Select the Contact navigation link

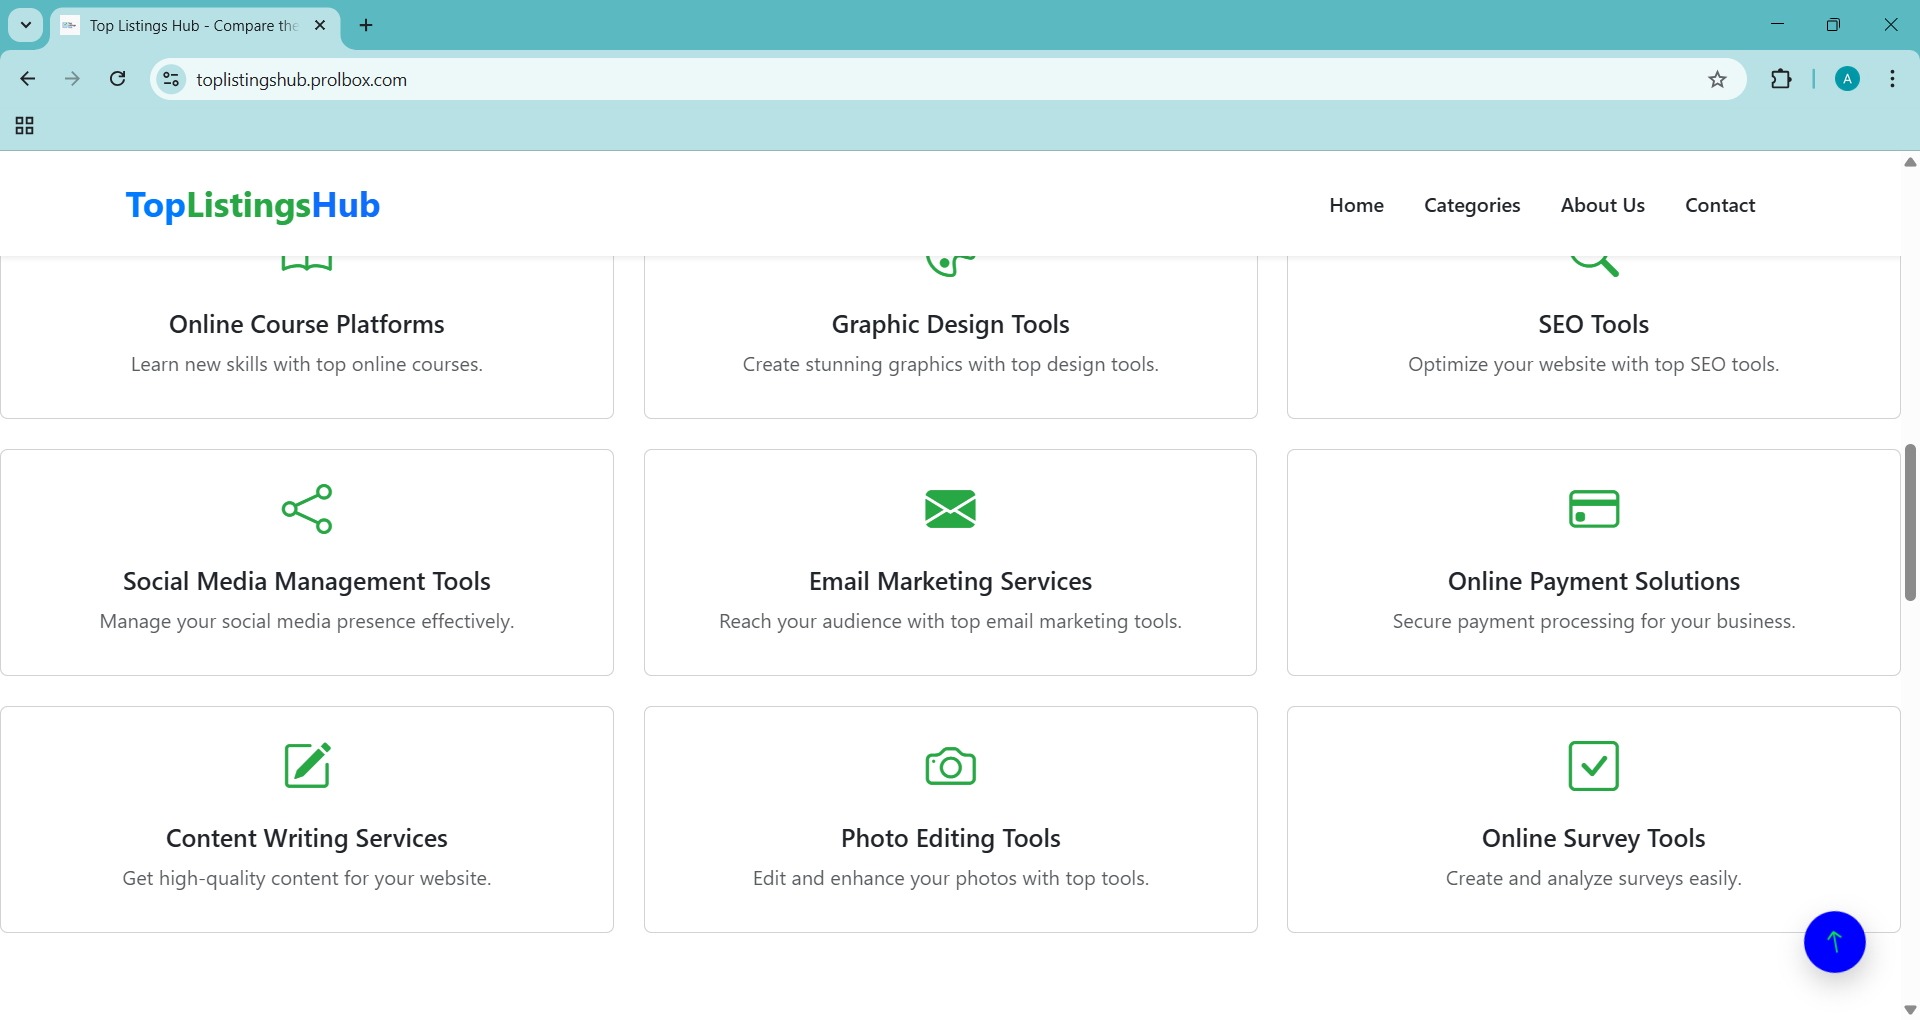click(x=1719, y=205)
